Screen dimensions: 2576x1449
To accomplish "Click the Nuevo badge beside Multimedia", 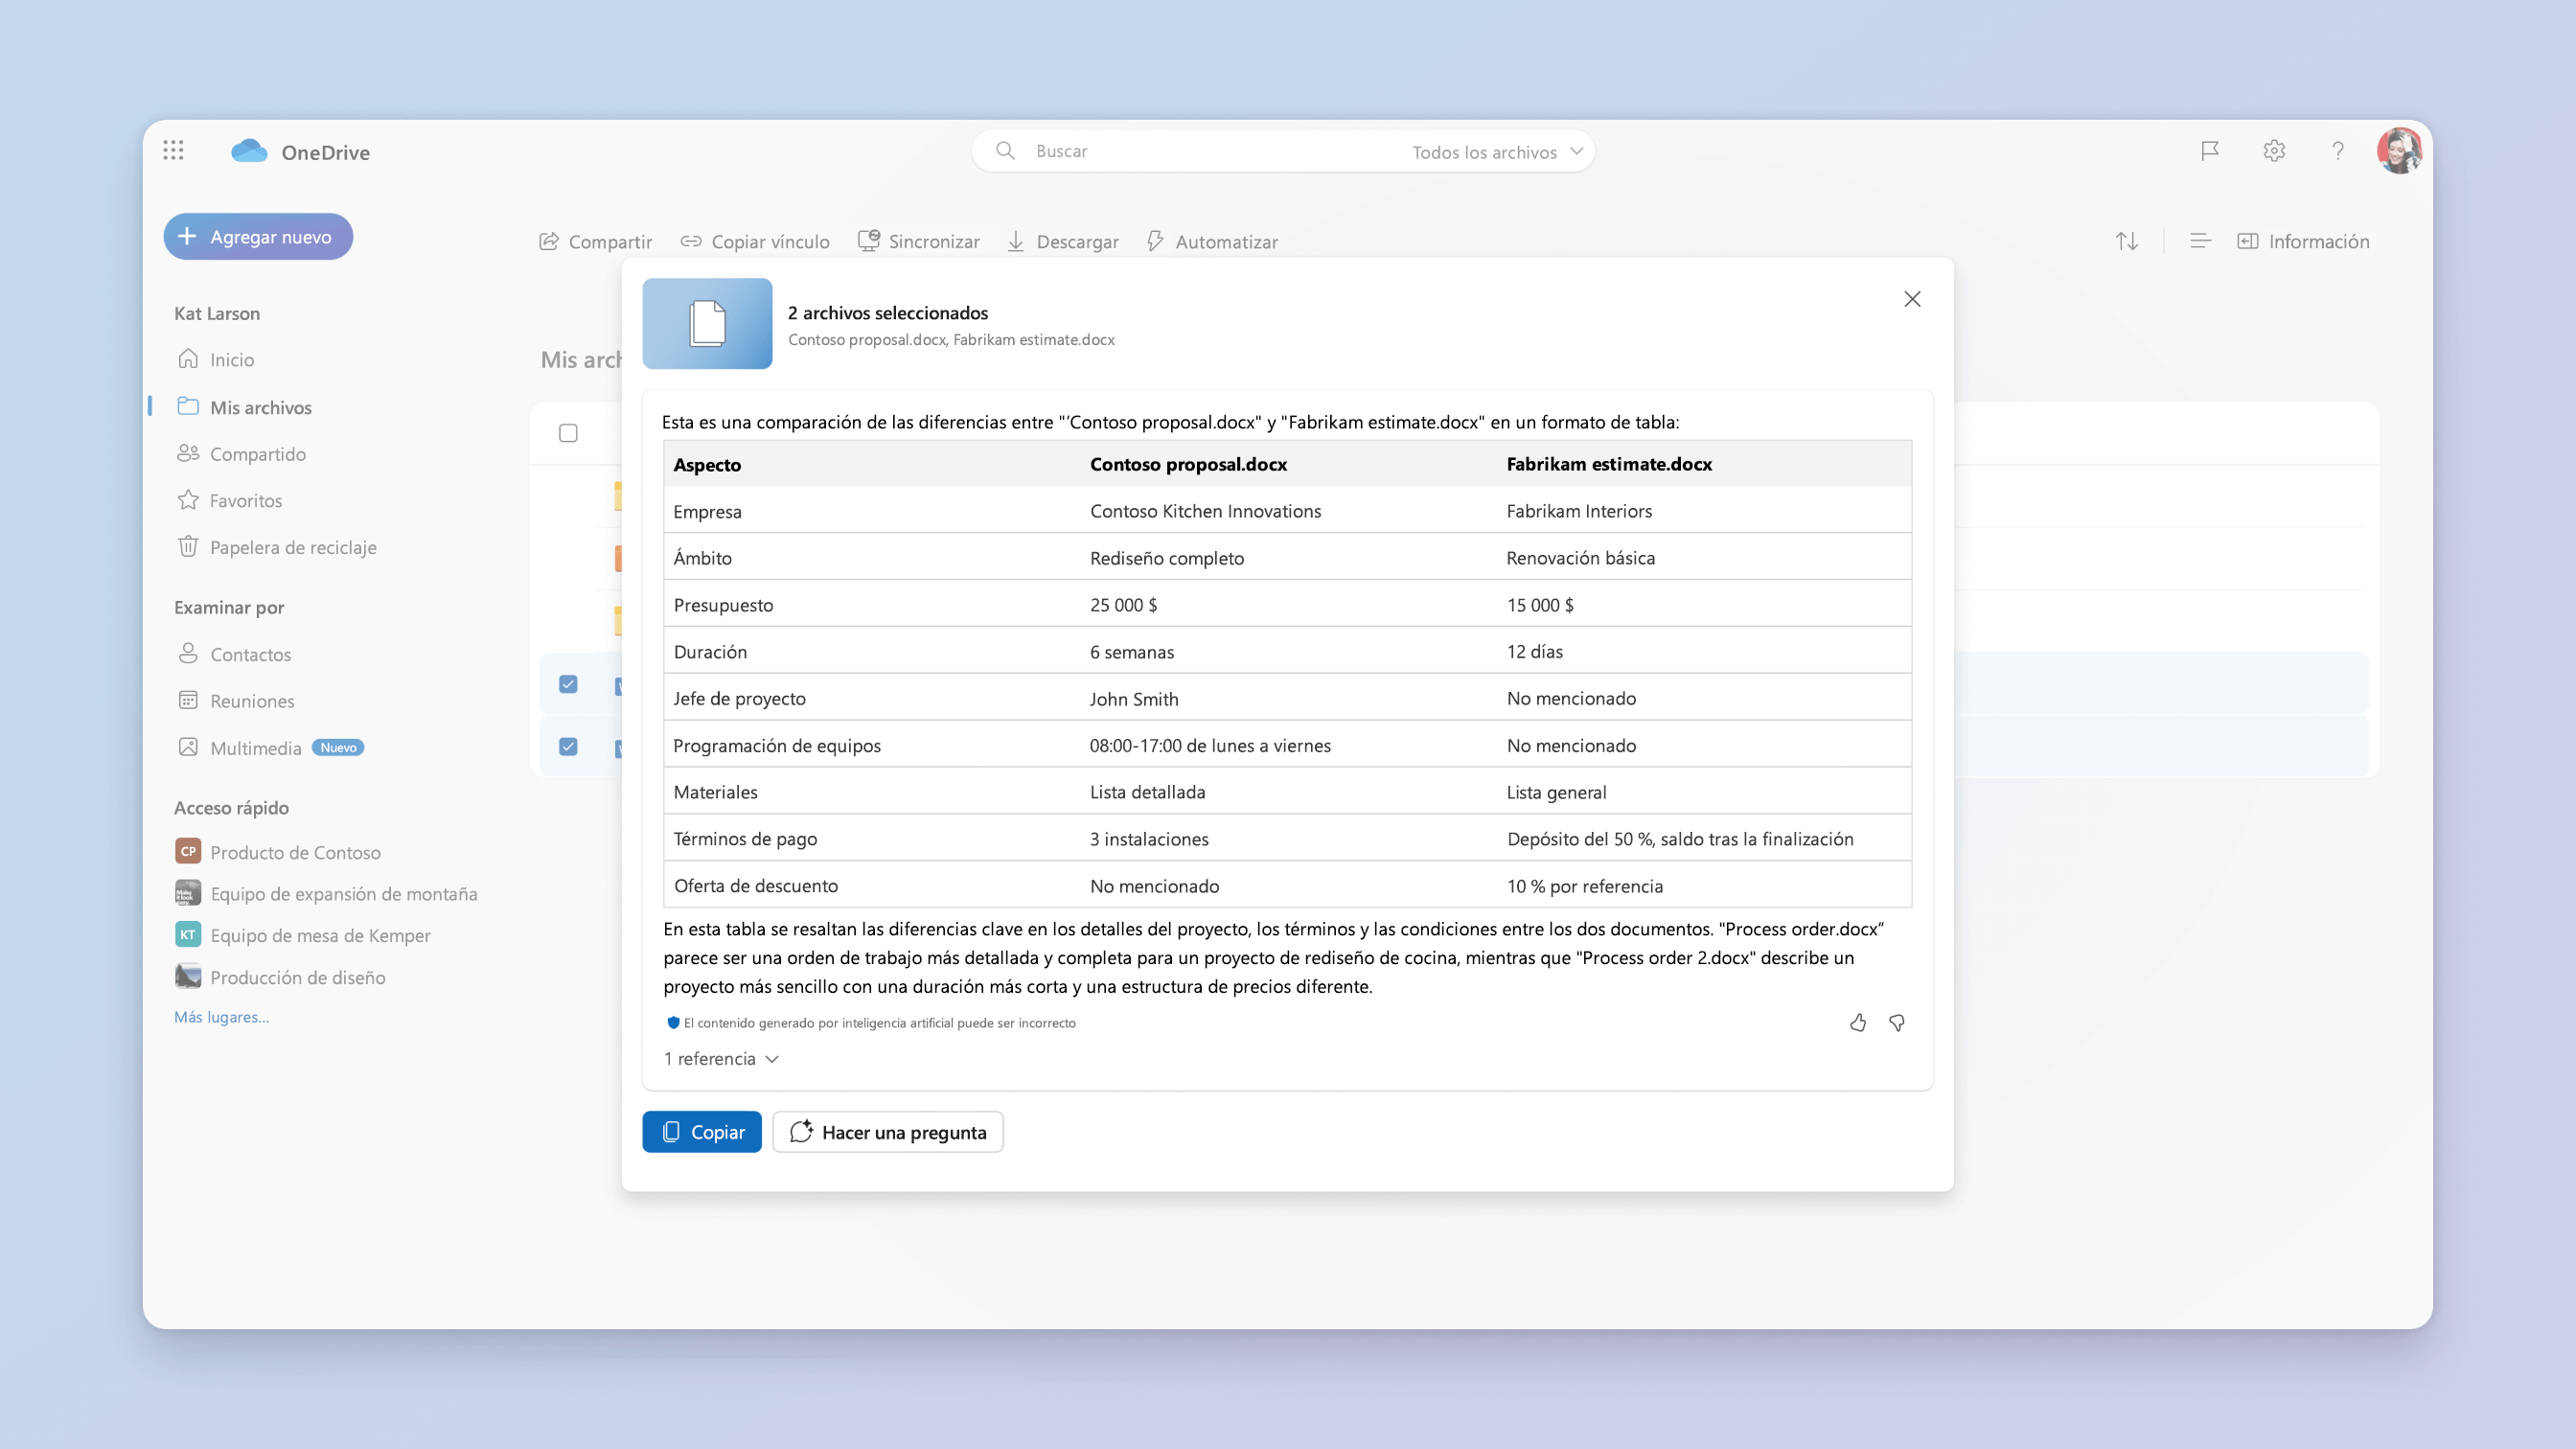I will click(338, 748).
